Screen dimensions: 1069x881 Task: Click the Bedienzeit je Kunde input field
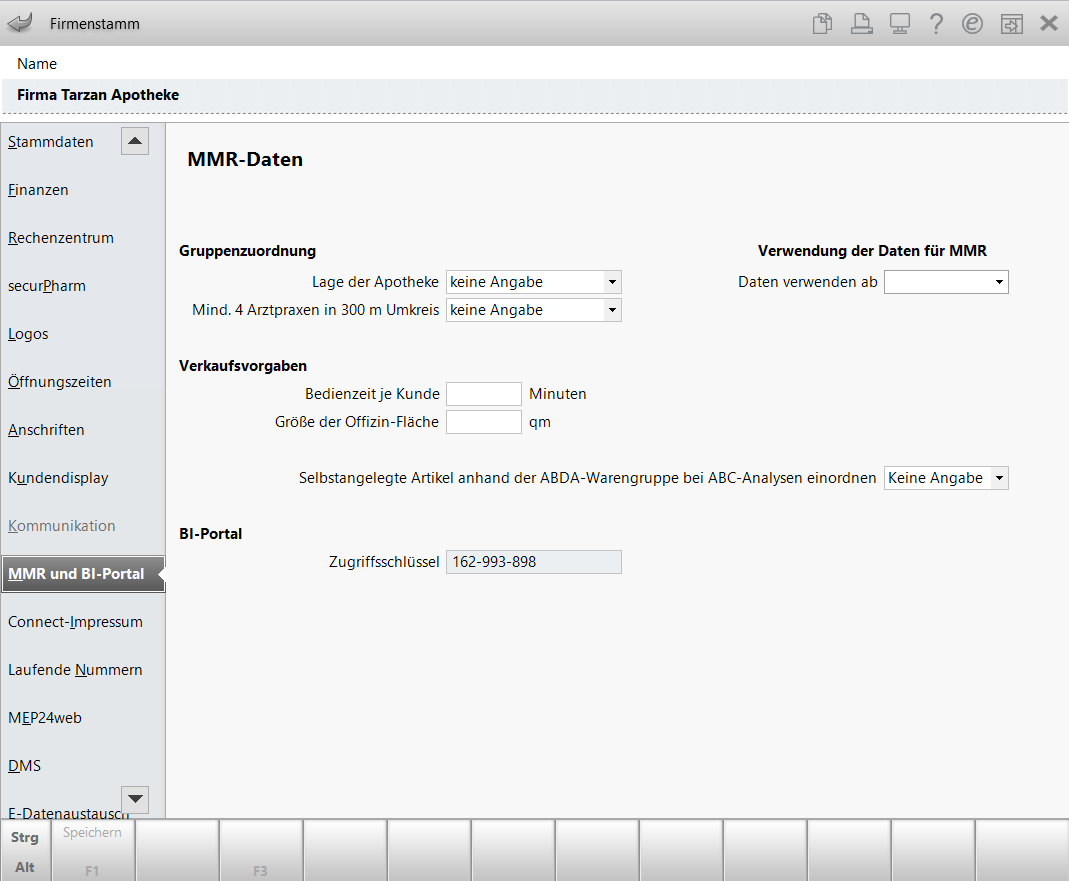(x=483, y=394)
